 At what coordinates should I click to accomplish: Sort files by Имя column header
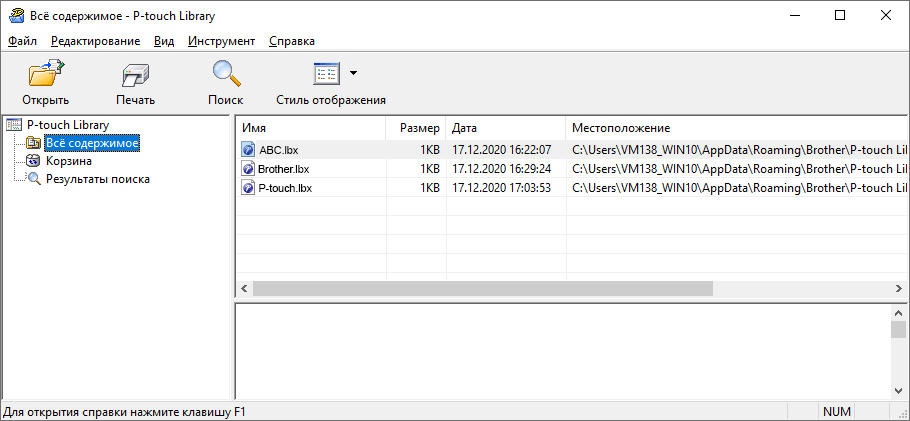310,128
